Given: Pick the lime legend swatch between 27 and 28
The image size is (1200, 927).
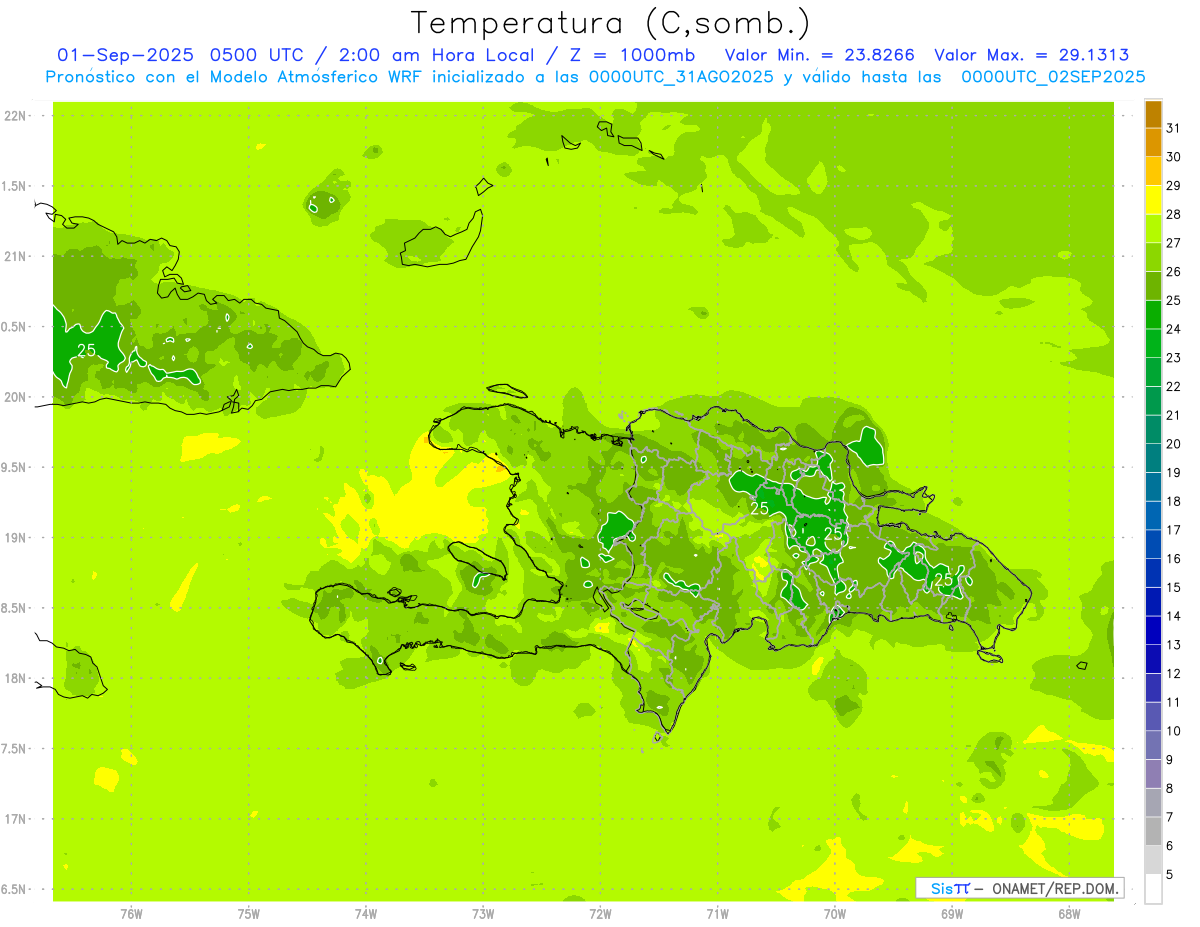Looking at the screenshot, I should pos(1153,228).
